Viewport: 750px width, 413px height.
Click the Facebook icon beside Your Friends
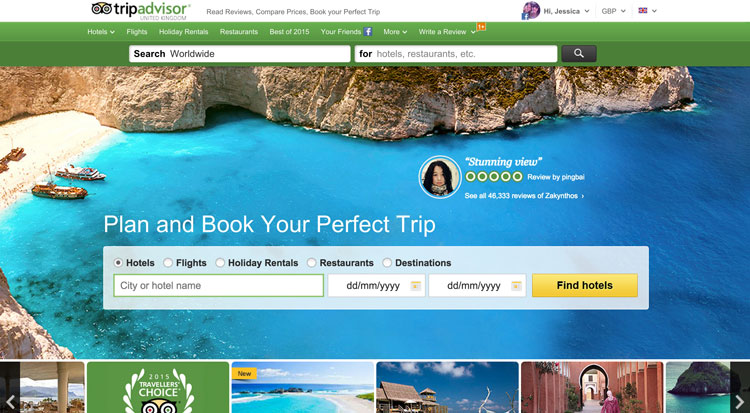coord(367,32)
